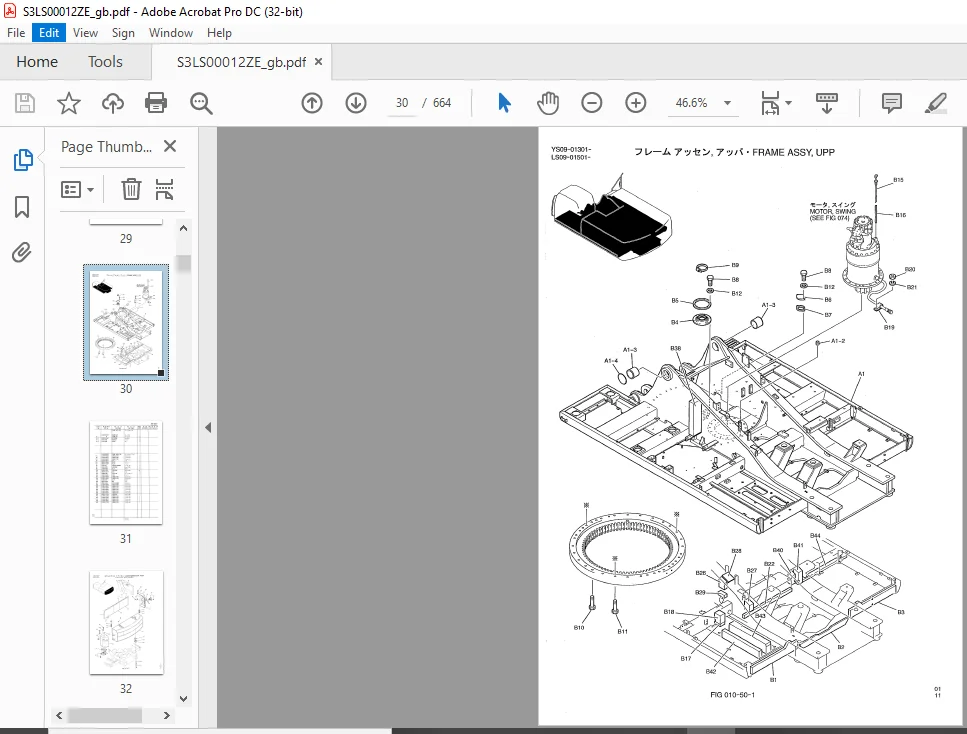Viewport: 967px width, 734px height.
Task: Upload the file using the cloud icon
Action: coord(113,103)
